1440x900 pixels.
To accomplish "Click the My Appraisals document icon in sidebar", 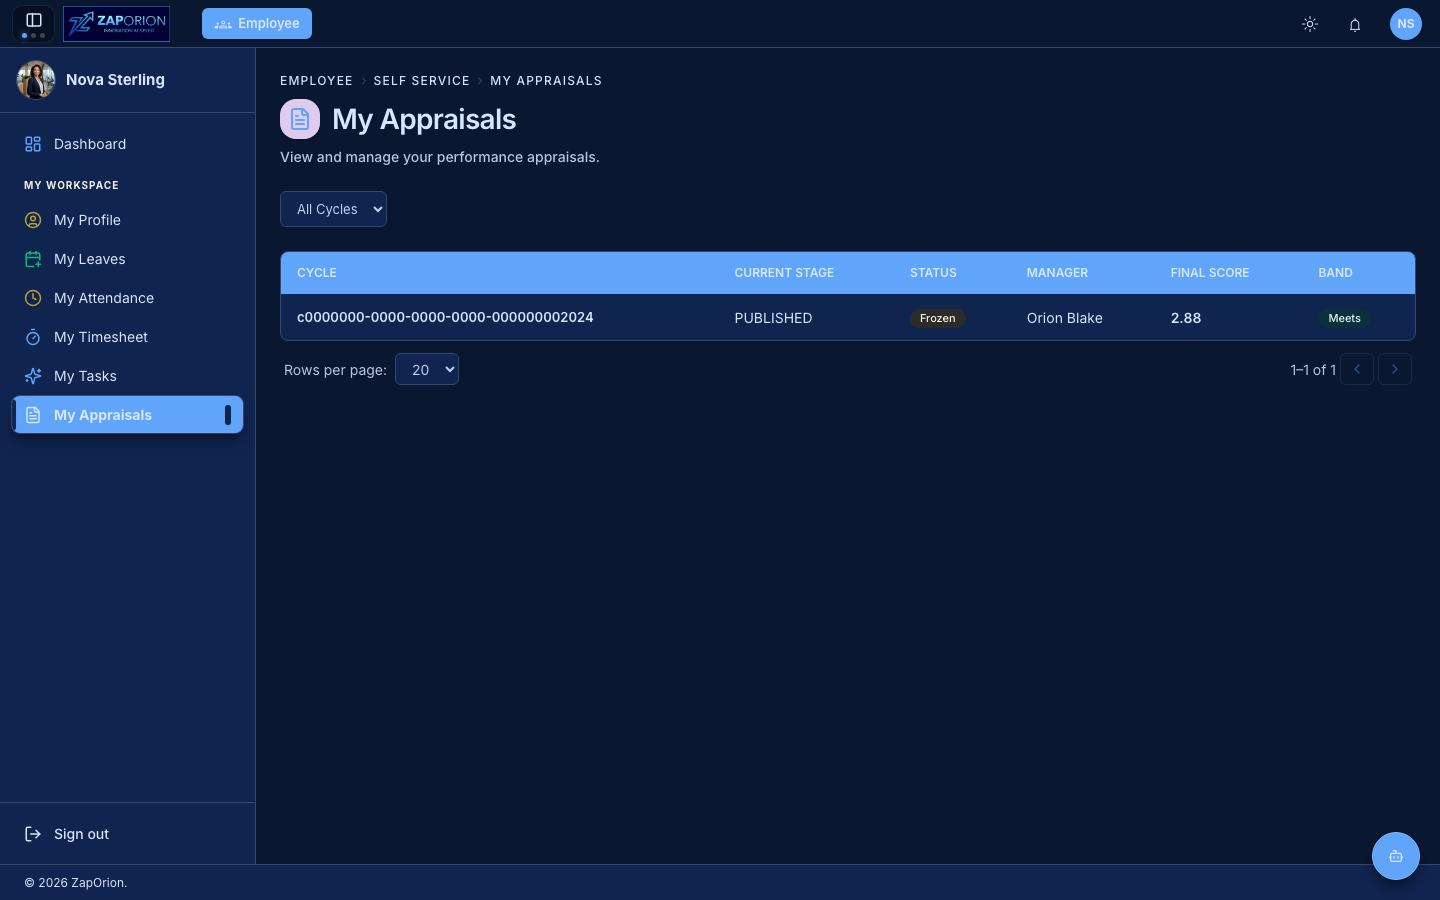I will [x=33, y=415].
